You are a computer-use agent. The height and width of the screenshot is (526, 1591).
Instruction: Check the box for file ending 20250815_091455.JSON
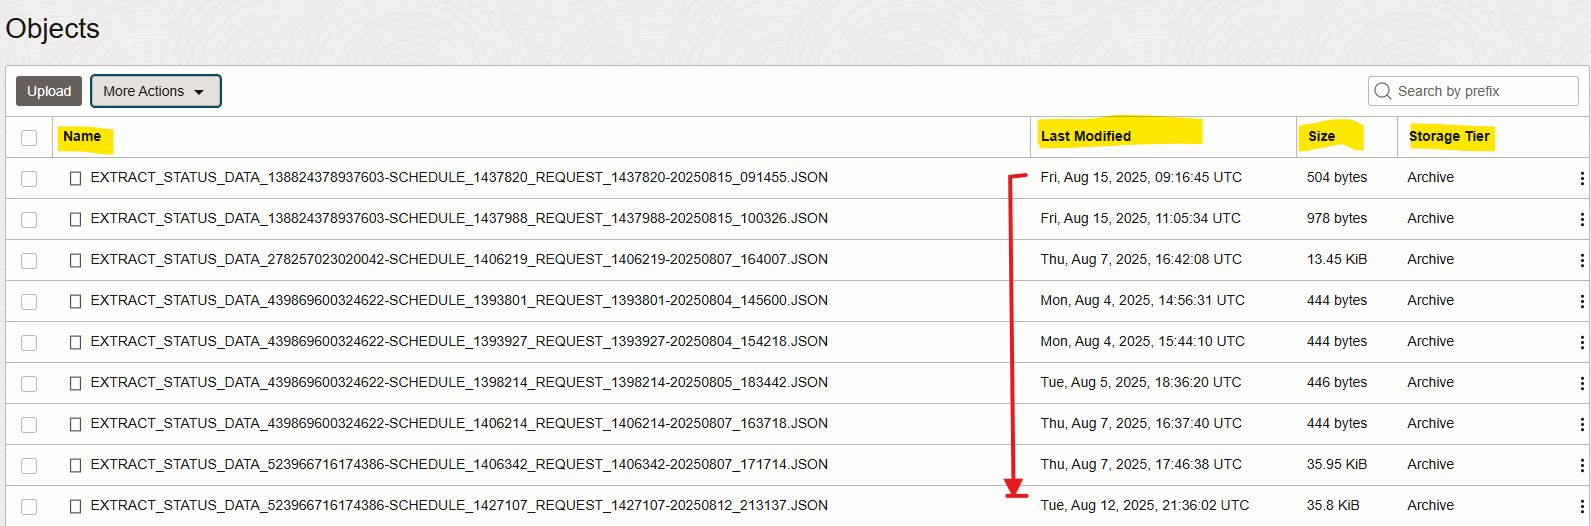pyautogui.click(x=29, y=179)
